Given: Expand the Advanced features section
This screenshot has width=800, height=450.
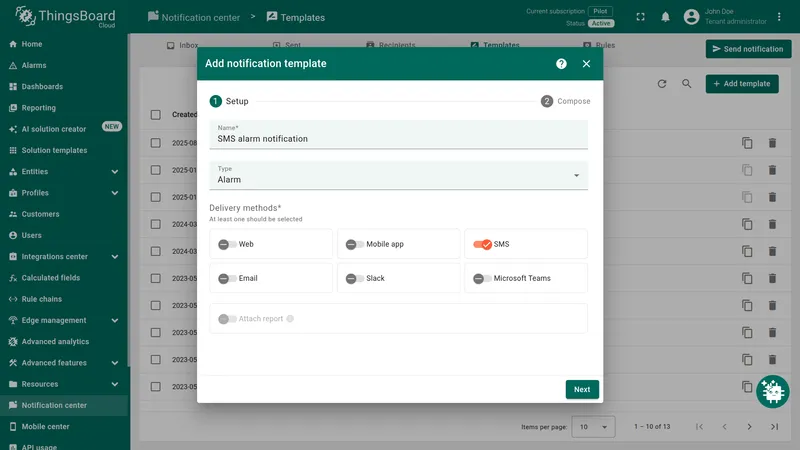Looking at the screenshot, I should 115,363.
